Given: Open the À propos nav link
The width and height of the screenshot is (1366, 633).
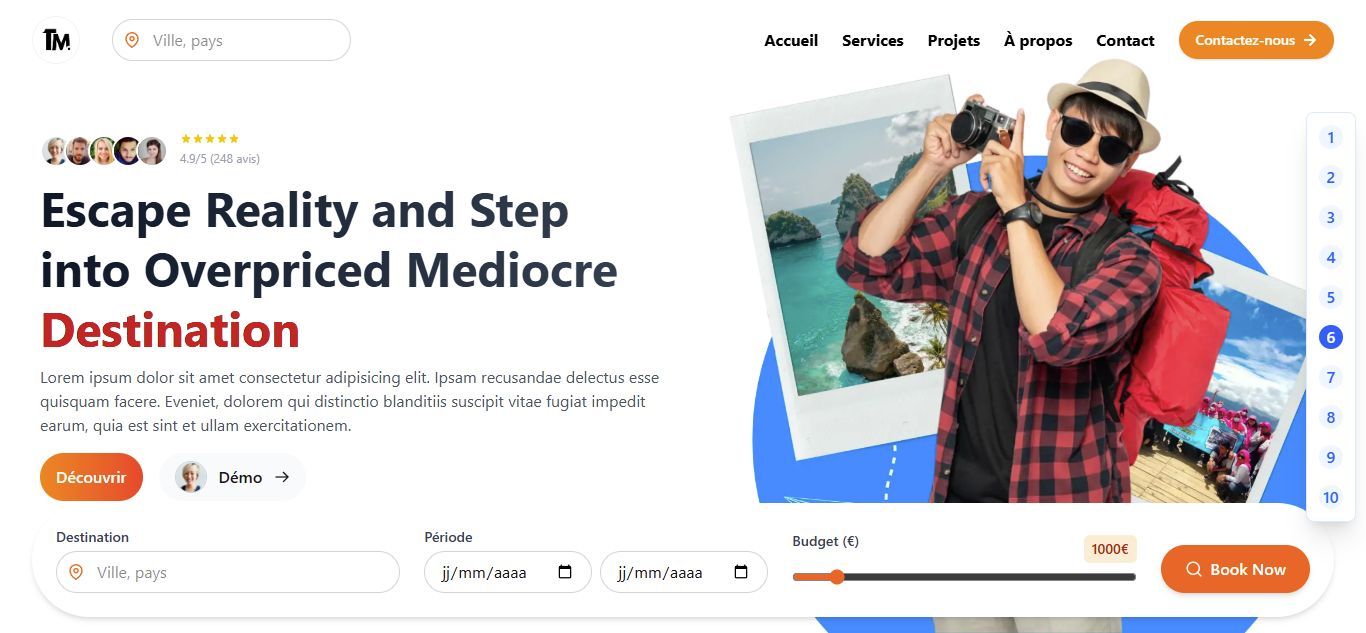Looking at the screenshot, I should 1038,40.
